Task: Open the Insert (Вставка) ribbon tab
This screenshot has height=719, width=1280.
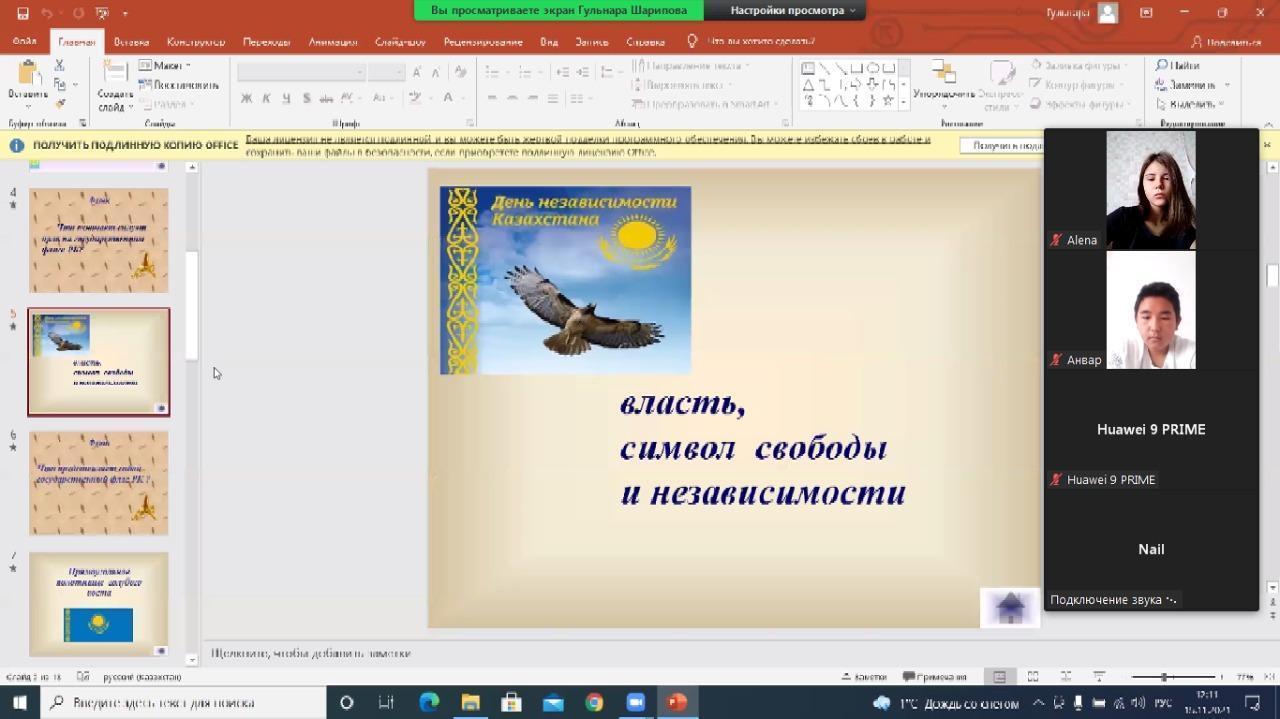Action: pos(131,42)
